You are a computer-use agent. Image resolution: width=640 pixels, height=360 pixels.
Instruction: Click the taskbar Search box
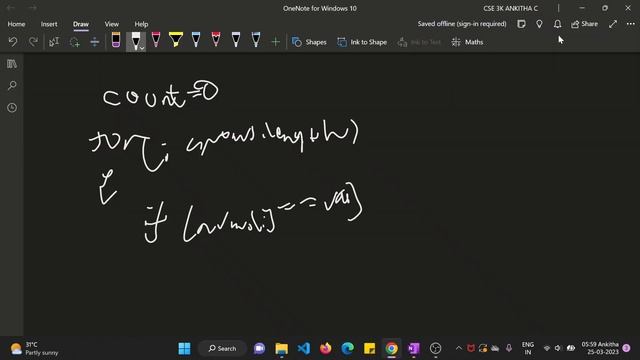(x=222, y=349)
